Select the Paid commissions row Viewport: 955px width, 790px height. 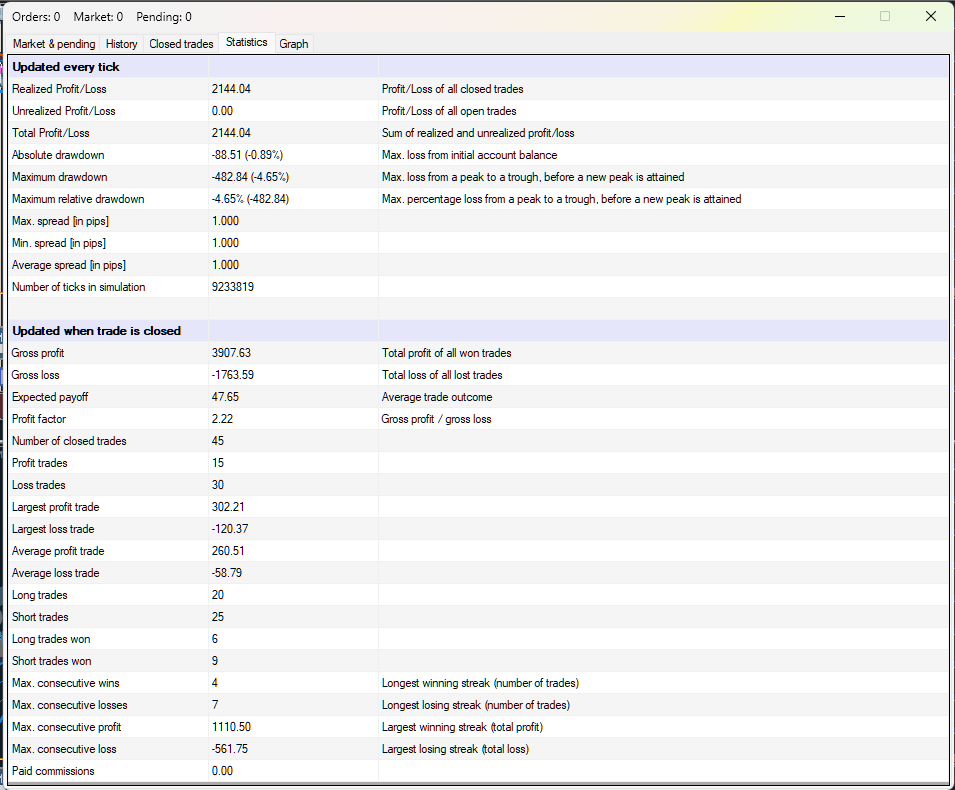[53, 771]
